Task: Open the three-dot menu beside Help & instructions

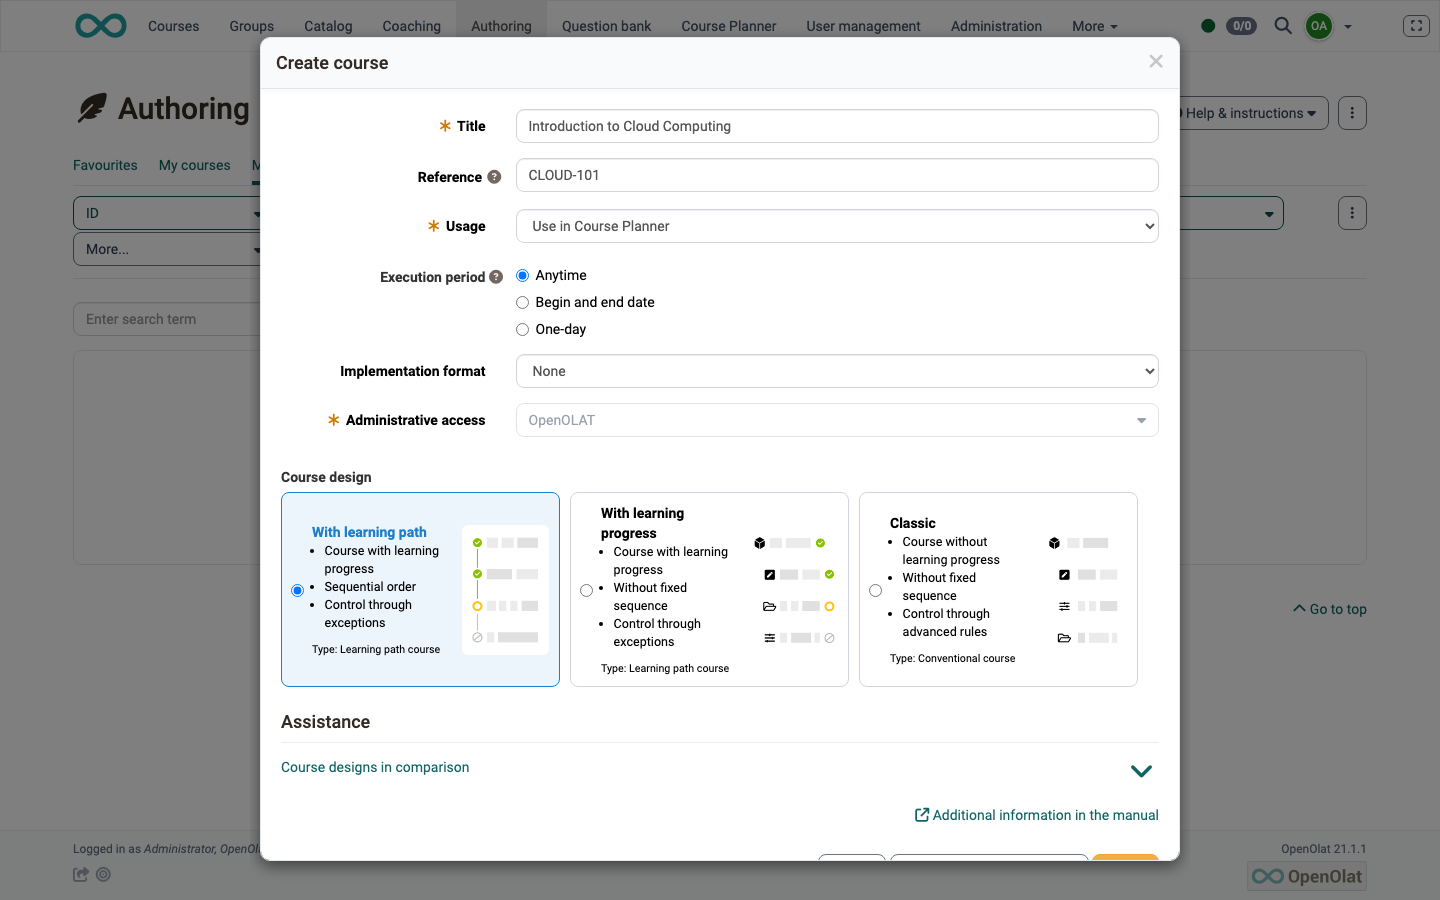Action: [1352, 113]
